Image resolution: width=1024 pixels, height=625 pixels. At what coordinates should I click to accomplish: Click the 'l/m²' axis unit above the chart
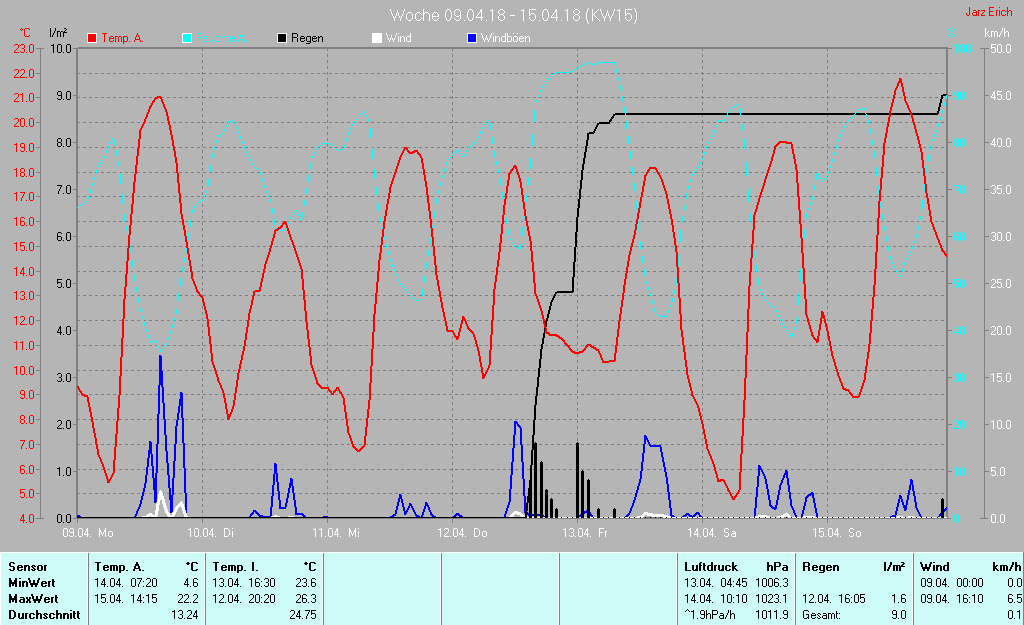[58, 33]
